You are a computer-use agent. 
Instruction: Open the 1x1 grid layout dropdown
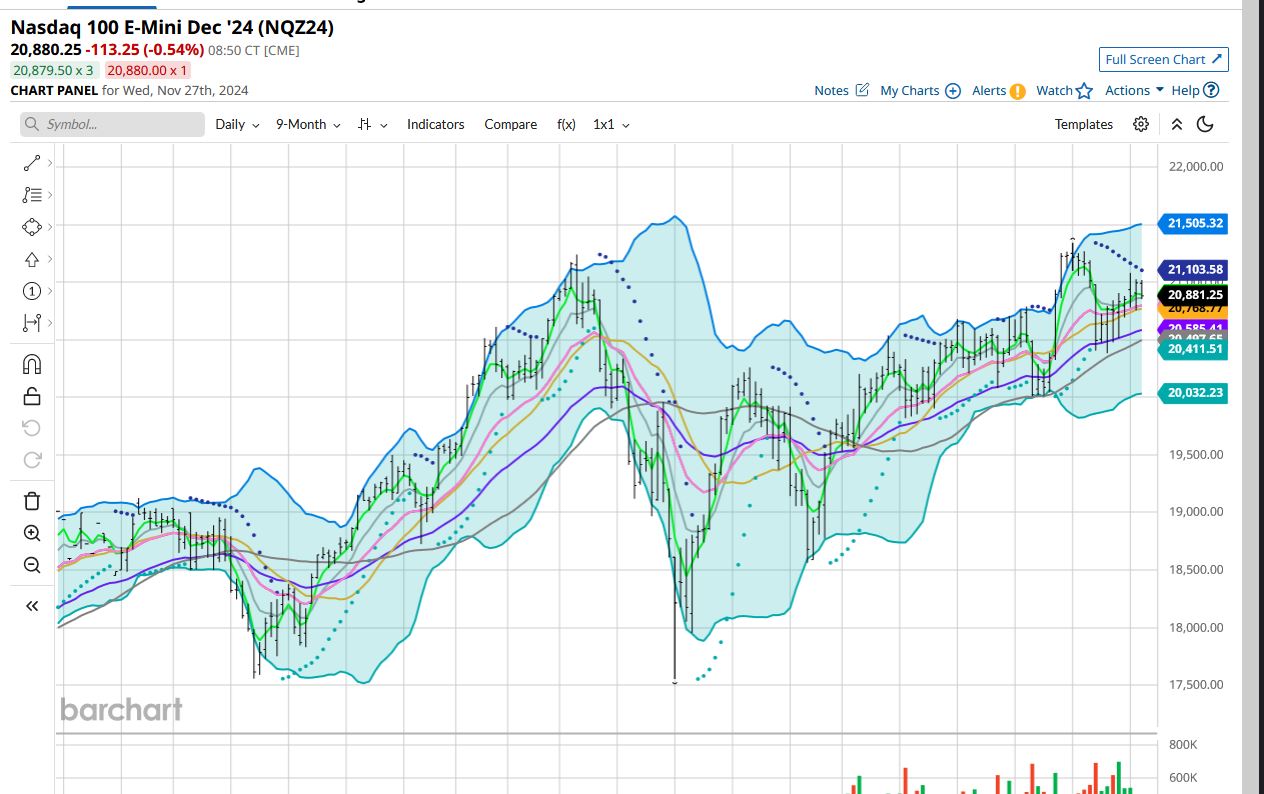tap(611, 124)
